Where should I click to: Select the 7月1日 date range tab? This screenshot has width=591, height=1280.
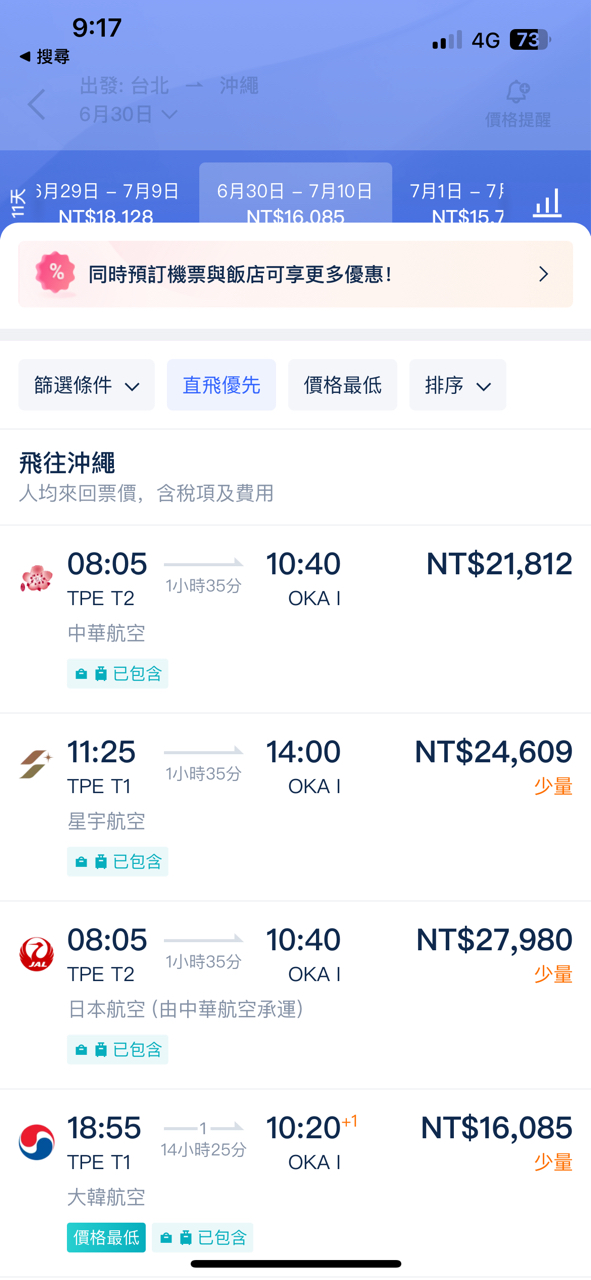tap(456, 202)
